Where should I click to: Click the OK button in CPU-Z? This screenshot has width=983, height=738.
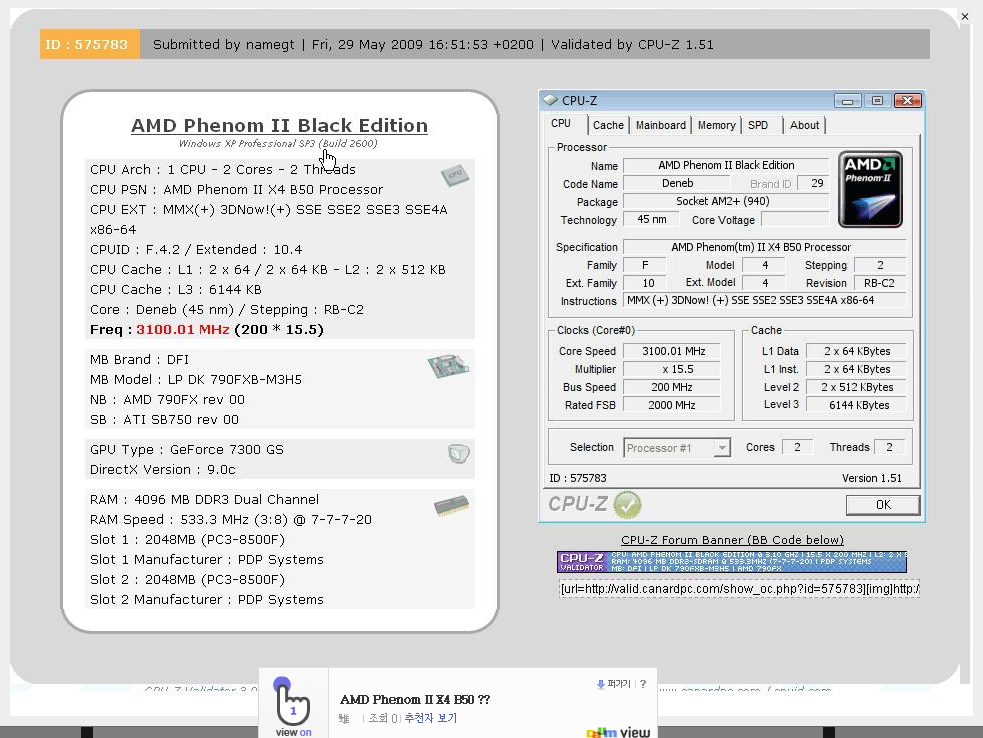883,505
